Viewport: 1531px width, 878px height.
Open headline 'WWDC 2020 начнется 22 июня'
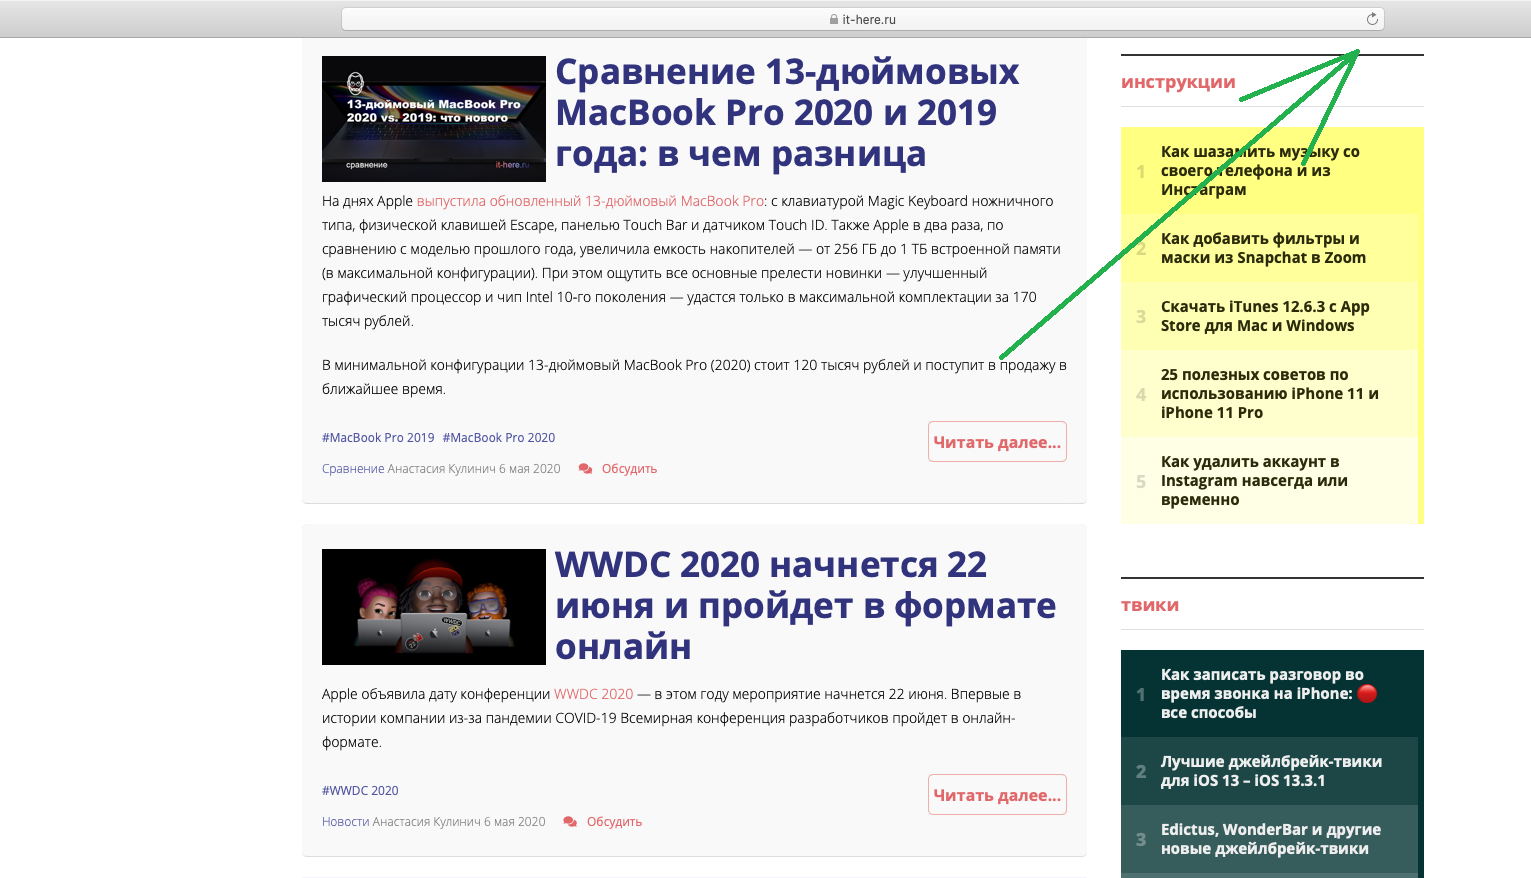pos(805,606)
